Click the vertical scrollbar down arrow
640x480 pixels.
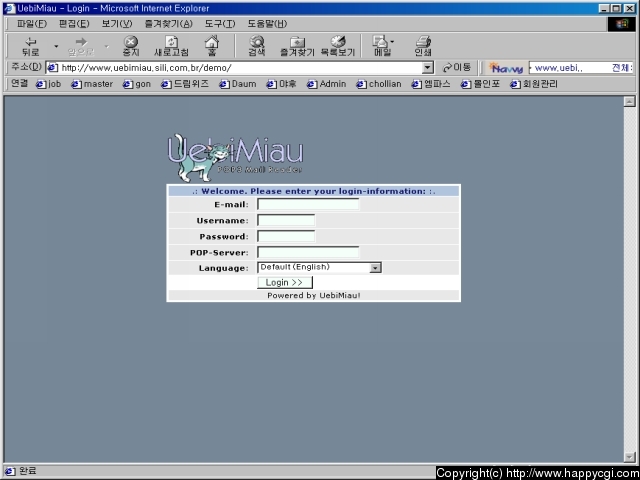pos(629,457)
